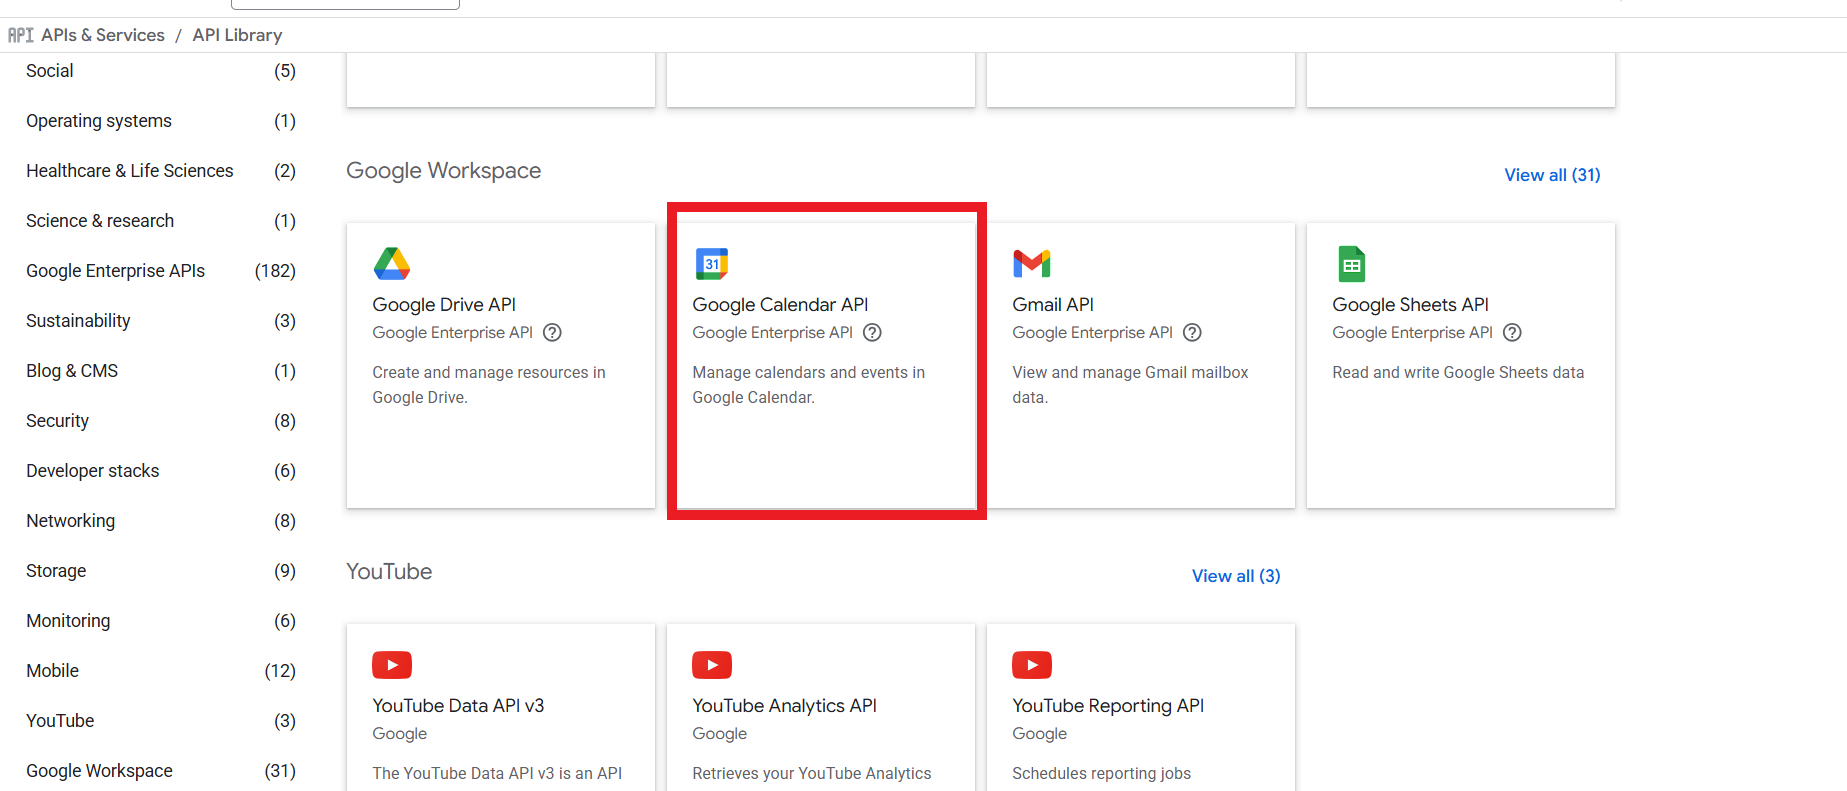Open help icon beside Google Sheets' Enterprise API label
Viewport: 1847px width, 791px height.
click(1512, 333)
